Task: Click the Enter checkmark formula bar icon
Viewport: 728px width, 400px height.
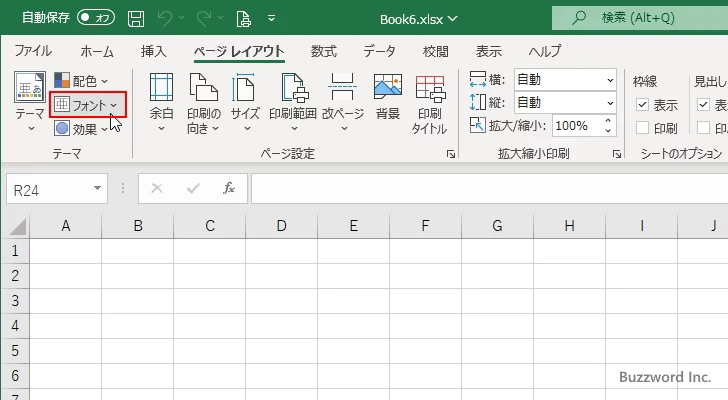Action: click(193, 188)
